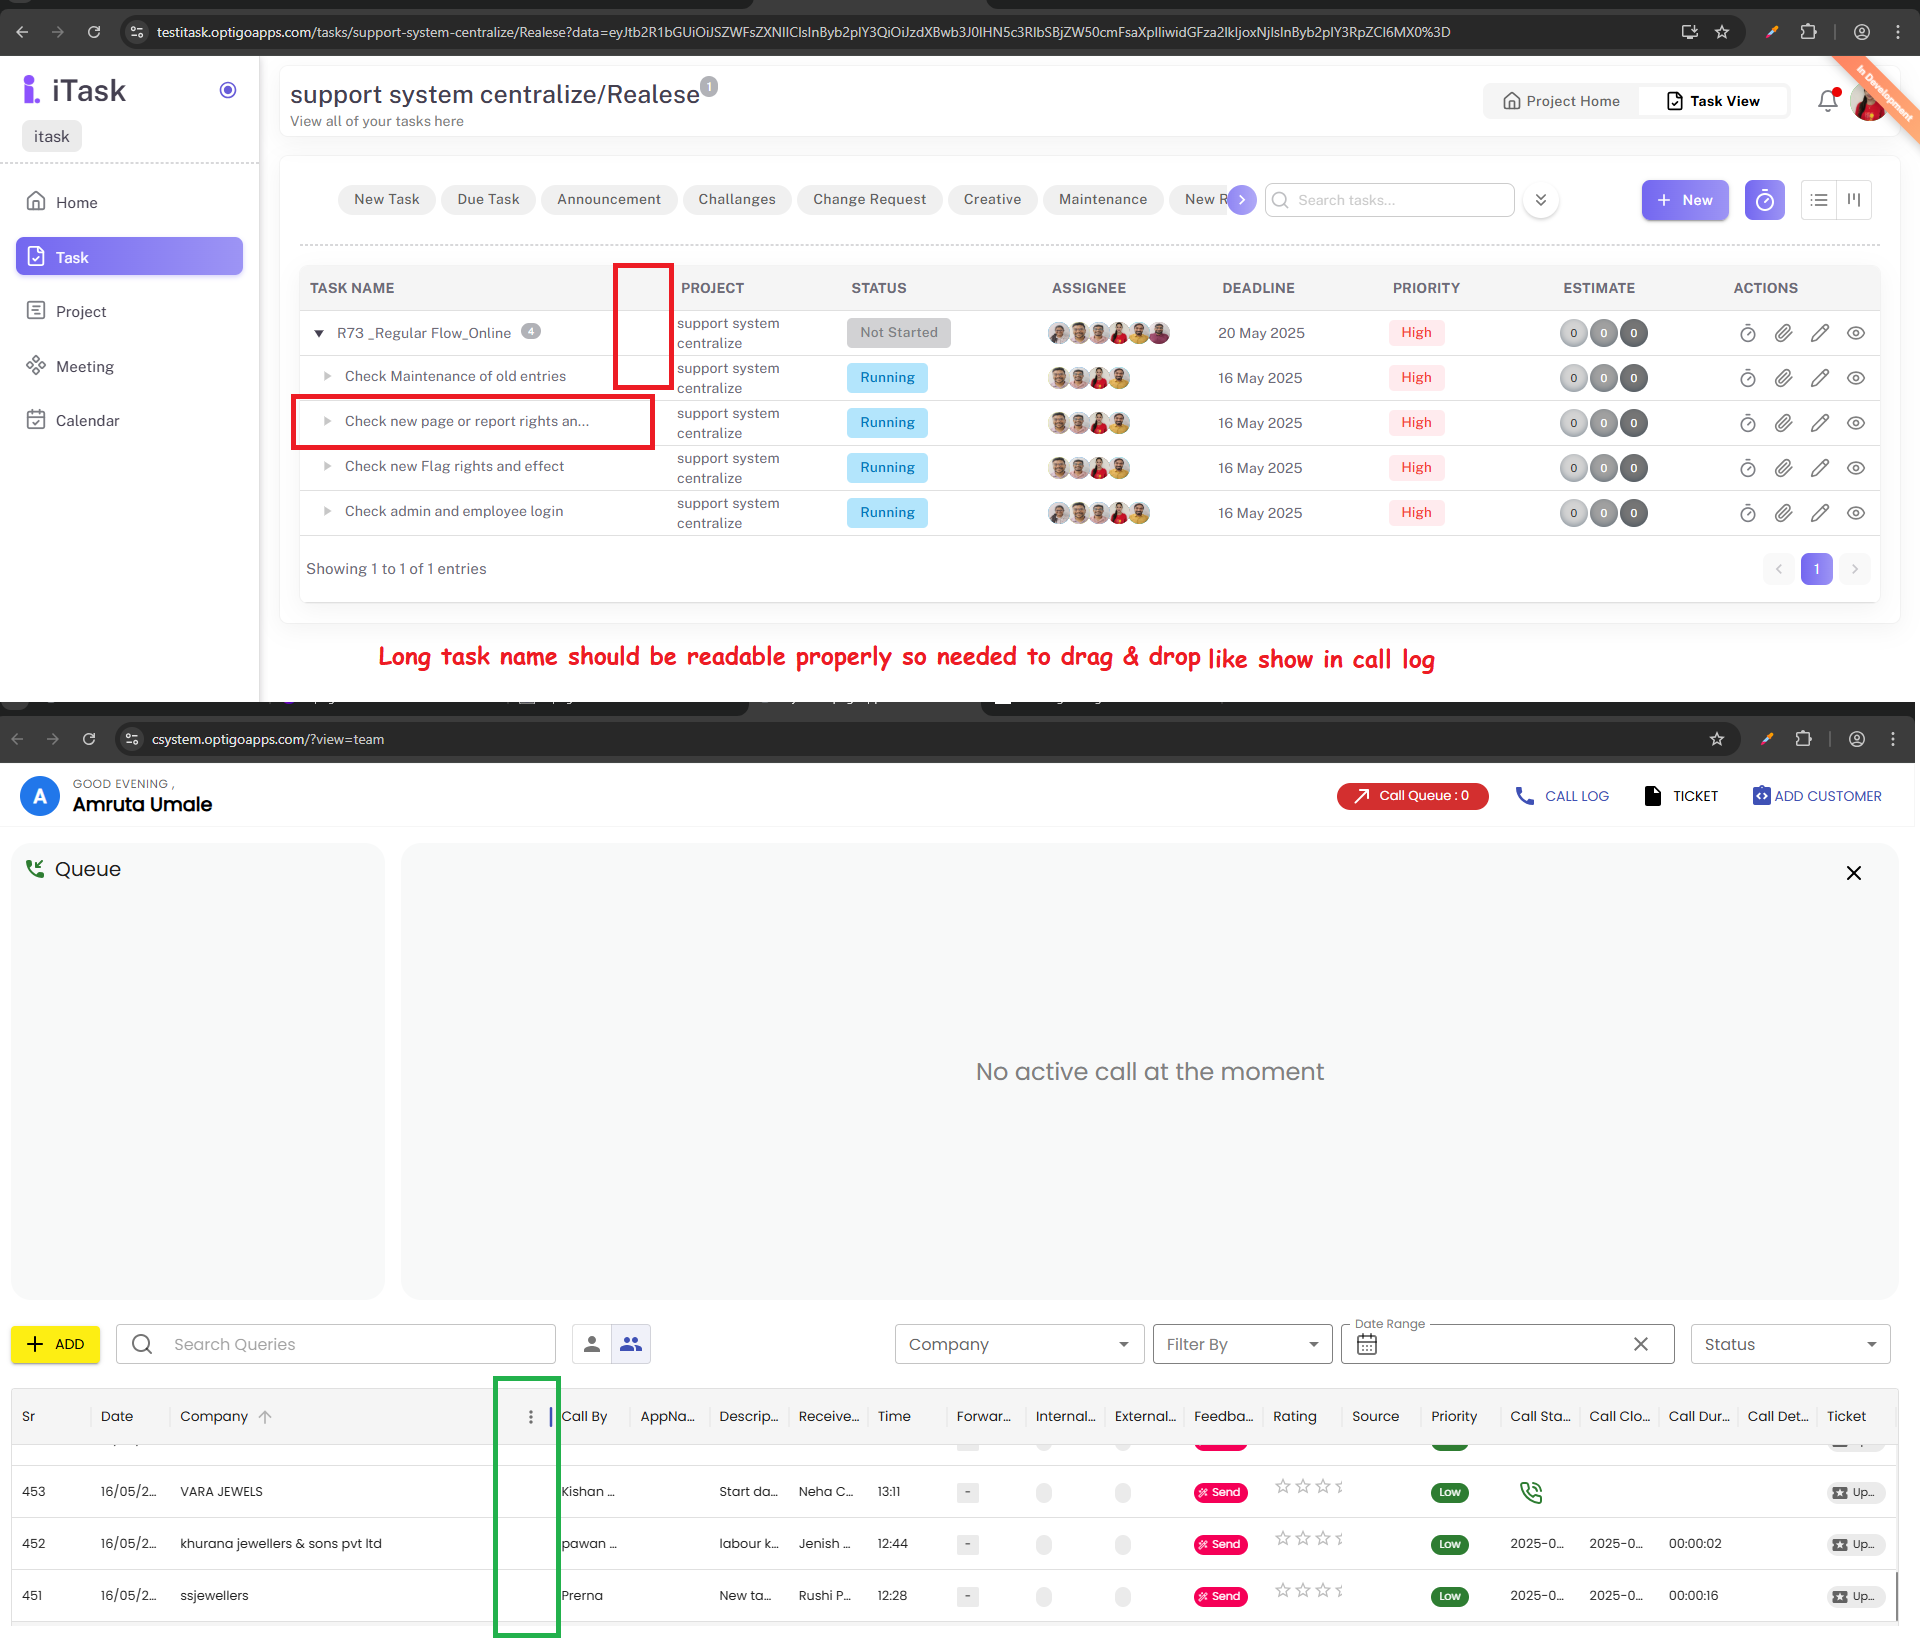Open the Company dropdown filter
Image resolution: width=1920 pixels, height=1648 pixels.
[1018, 1344]
